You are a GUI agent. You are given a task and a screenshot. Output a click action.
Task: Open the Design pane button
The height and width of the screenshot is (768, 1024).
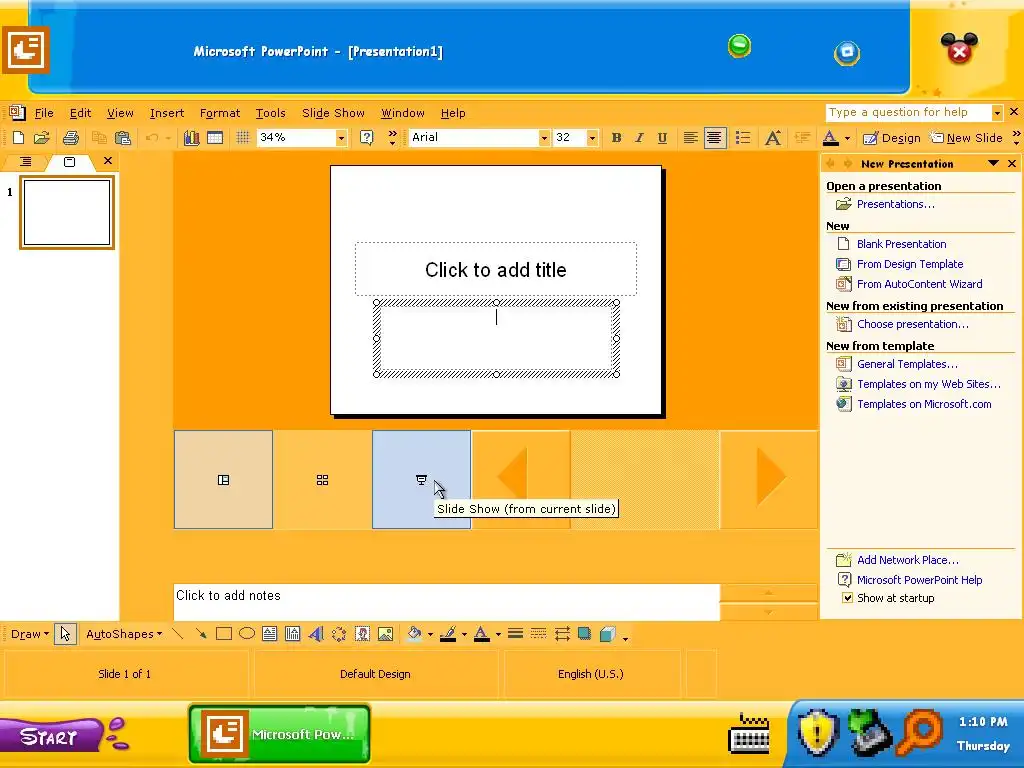click(891, 138)
